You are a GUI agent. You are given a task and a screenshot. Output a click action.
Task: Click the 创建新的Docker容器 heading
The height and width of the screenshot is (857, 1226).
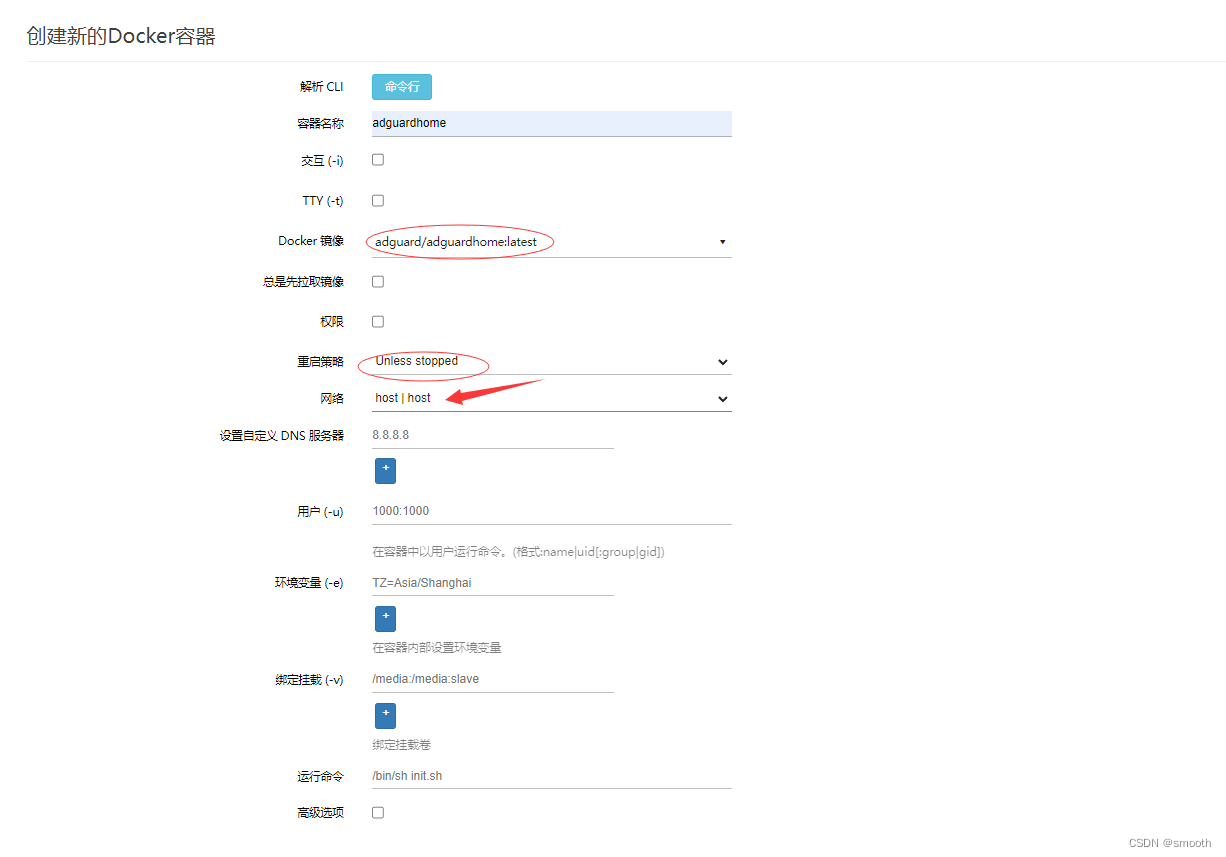click(x=121, y=37)
